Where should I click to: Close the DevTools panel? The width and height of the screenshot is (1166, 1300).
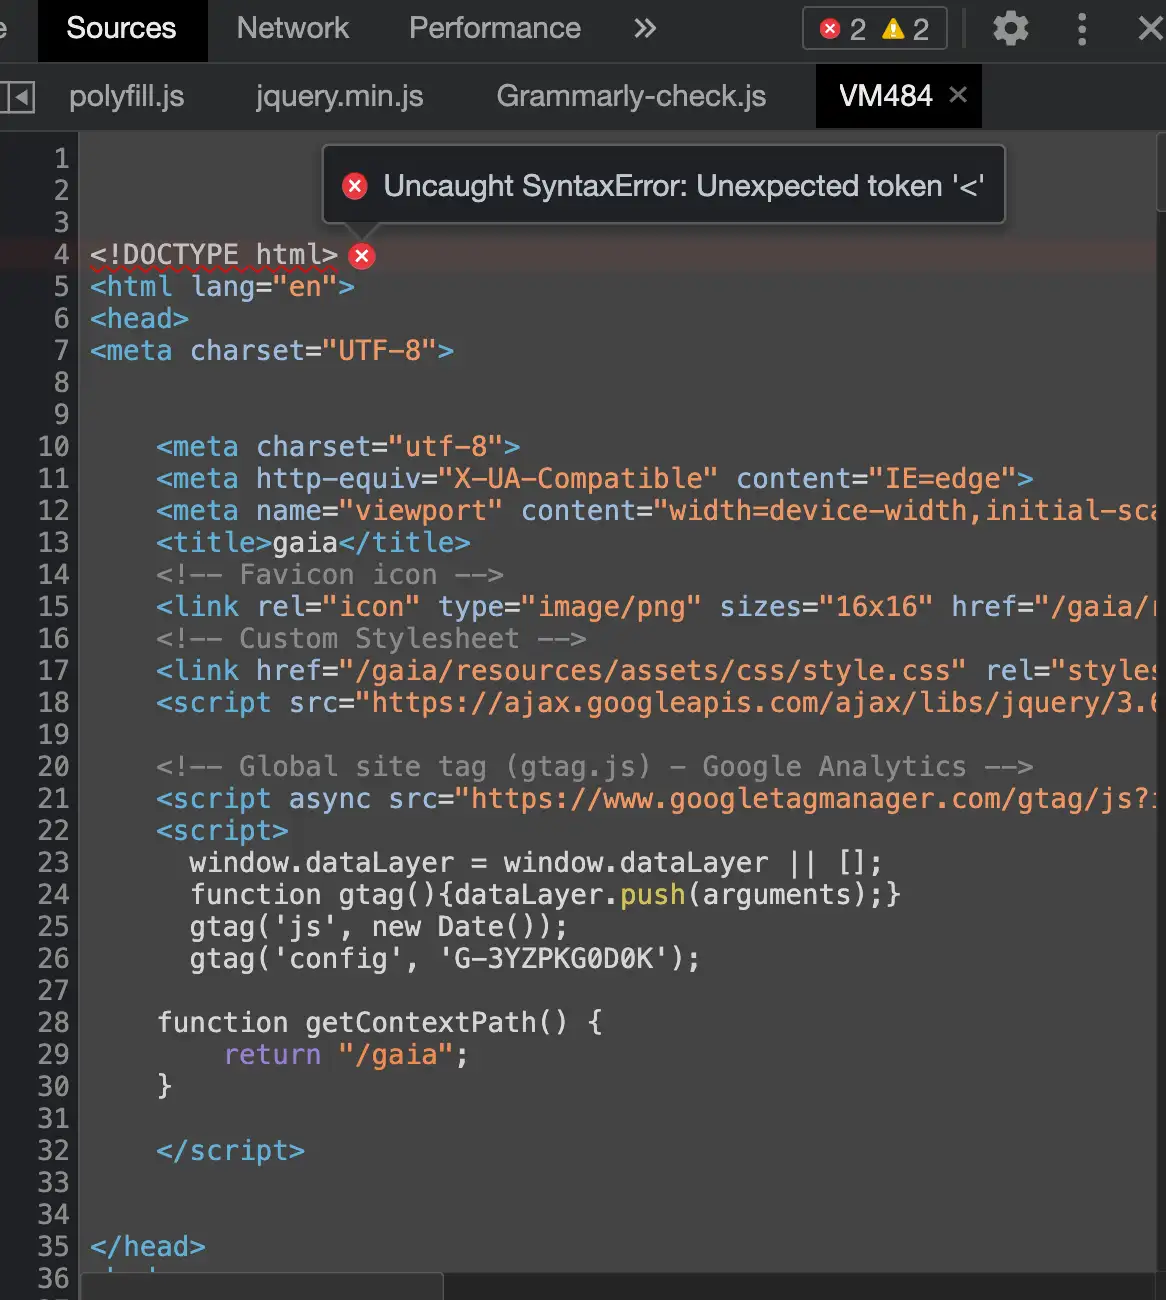tap(1151, 28)
